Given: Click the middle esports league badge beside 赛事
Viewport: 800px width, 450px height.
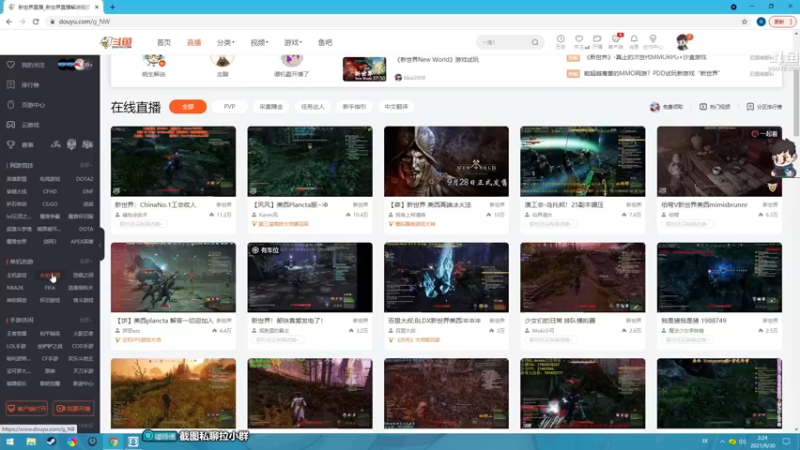Looking at the screenshot, I should click(x=71, y=145).
